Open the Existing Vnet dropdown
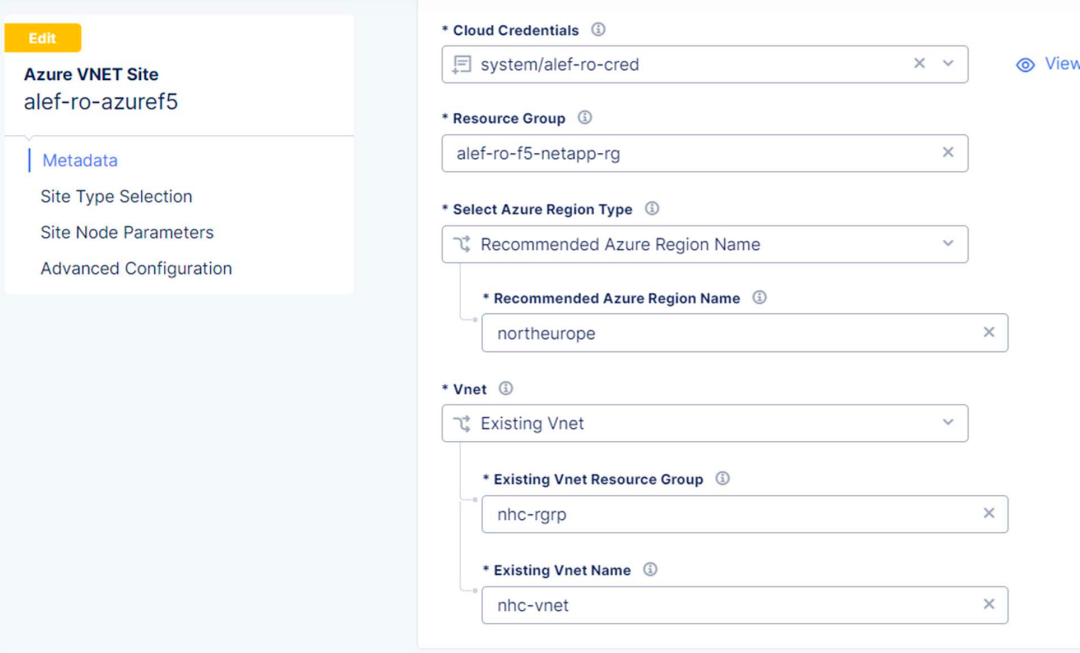The height and width of the screenshot is (653, 1080). coord(705,423)
